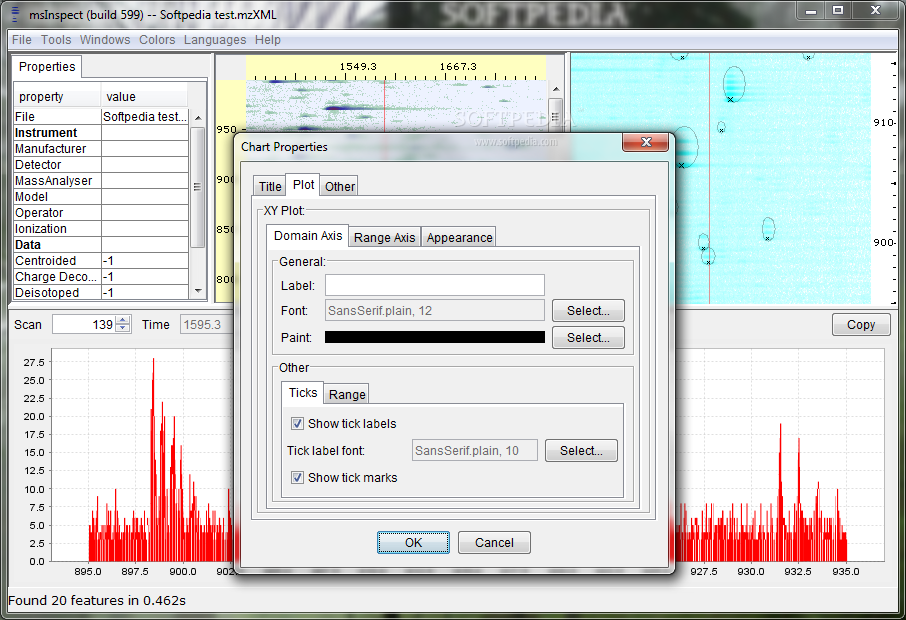Select the Plot tab in Chart Properties
This screenshot has height=620, width=906.
(303, 185)
